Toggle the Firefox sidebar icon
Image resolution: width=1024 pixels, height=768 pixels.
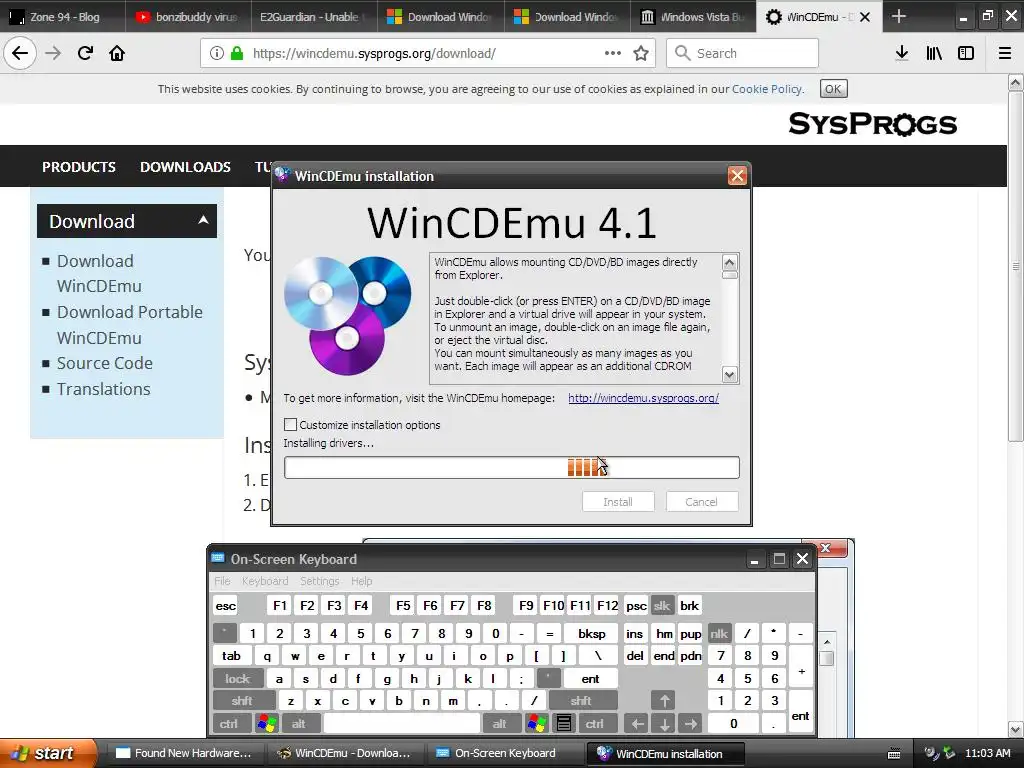[x=966, y=53]
